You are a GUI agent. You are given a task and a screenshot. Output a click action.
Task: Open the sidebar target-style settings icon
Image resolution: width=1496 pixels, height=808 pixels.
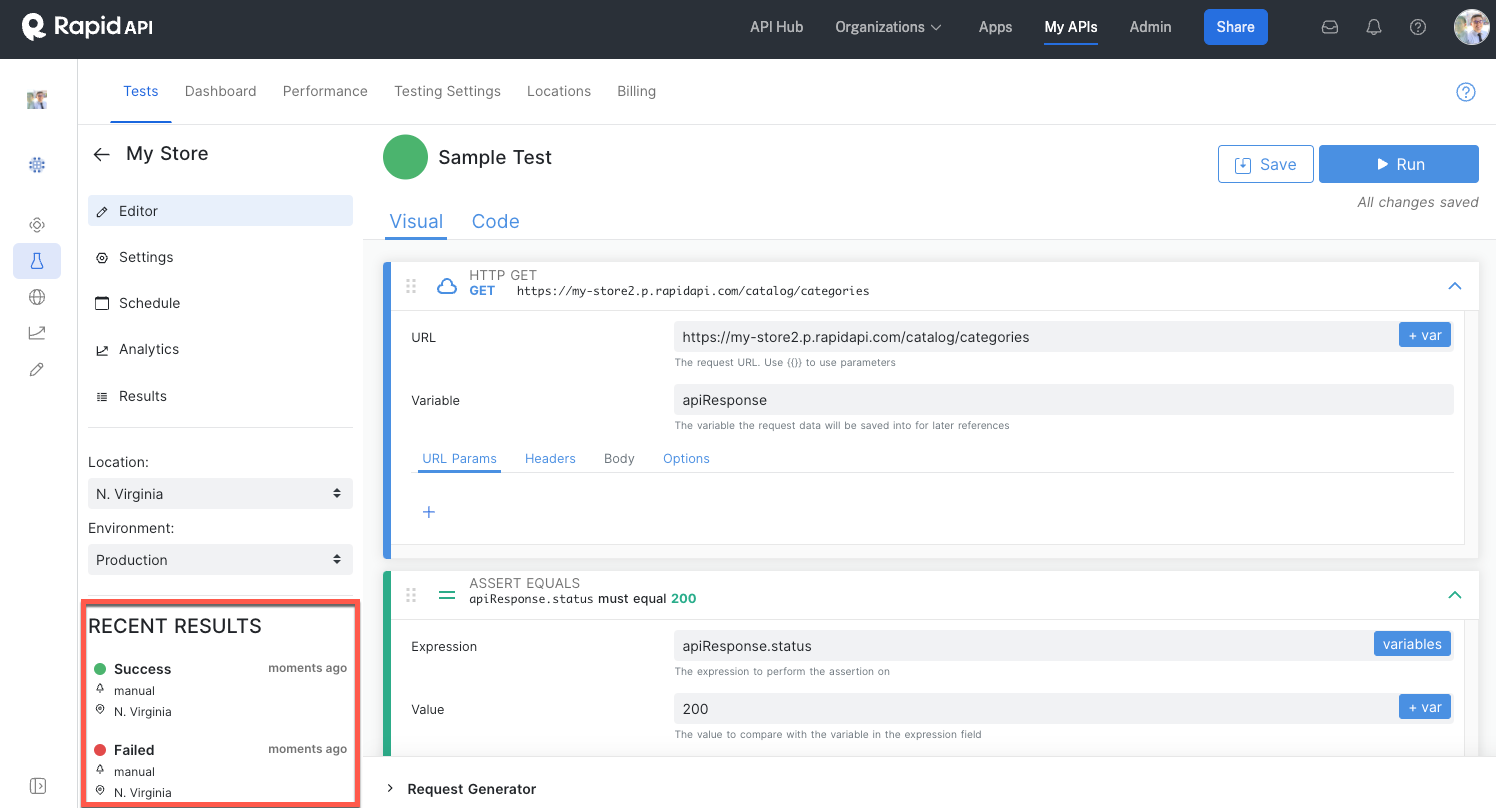[37, 225]
